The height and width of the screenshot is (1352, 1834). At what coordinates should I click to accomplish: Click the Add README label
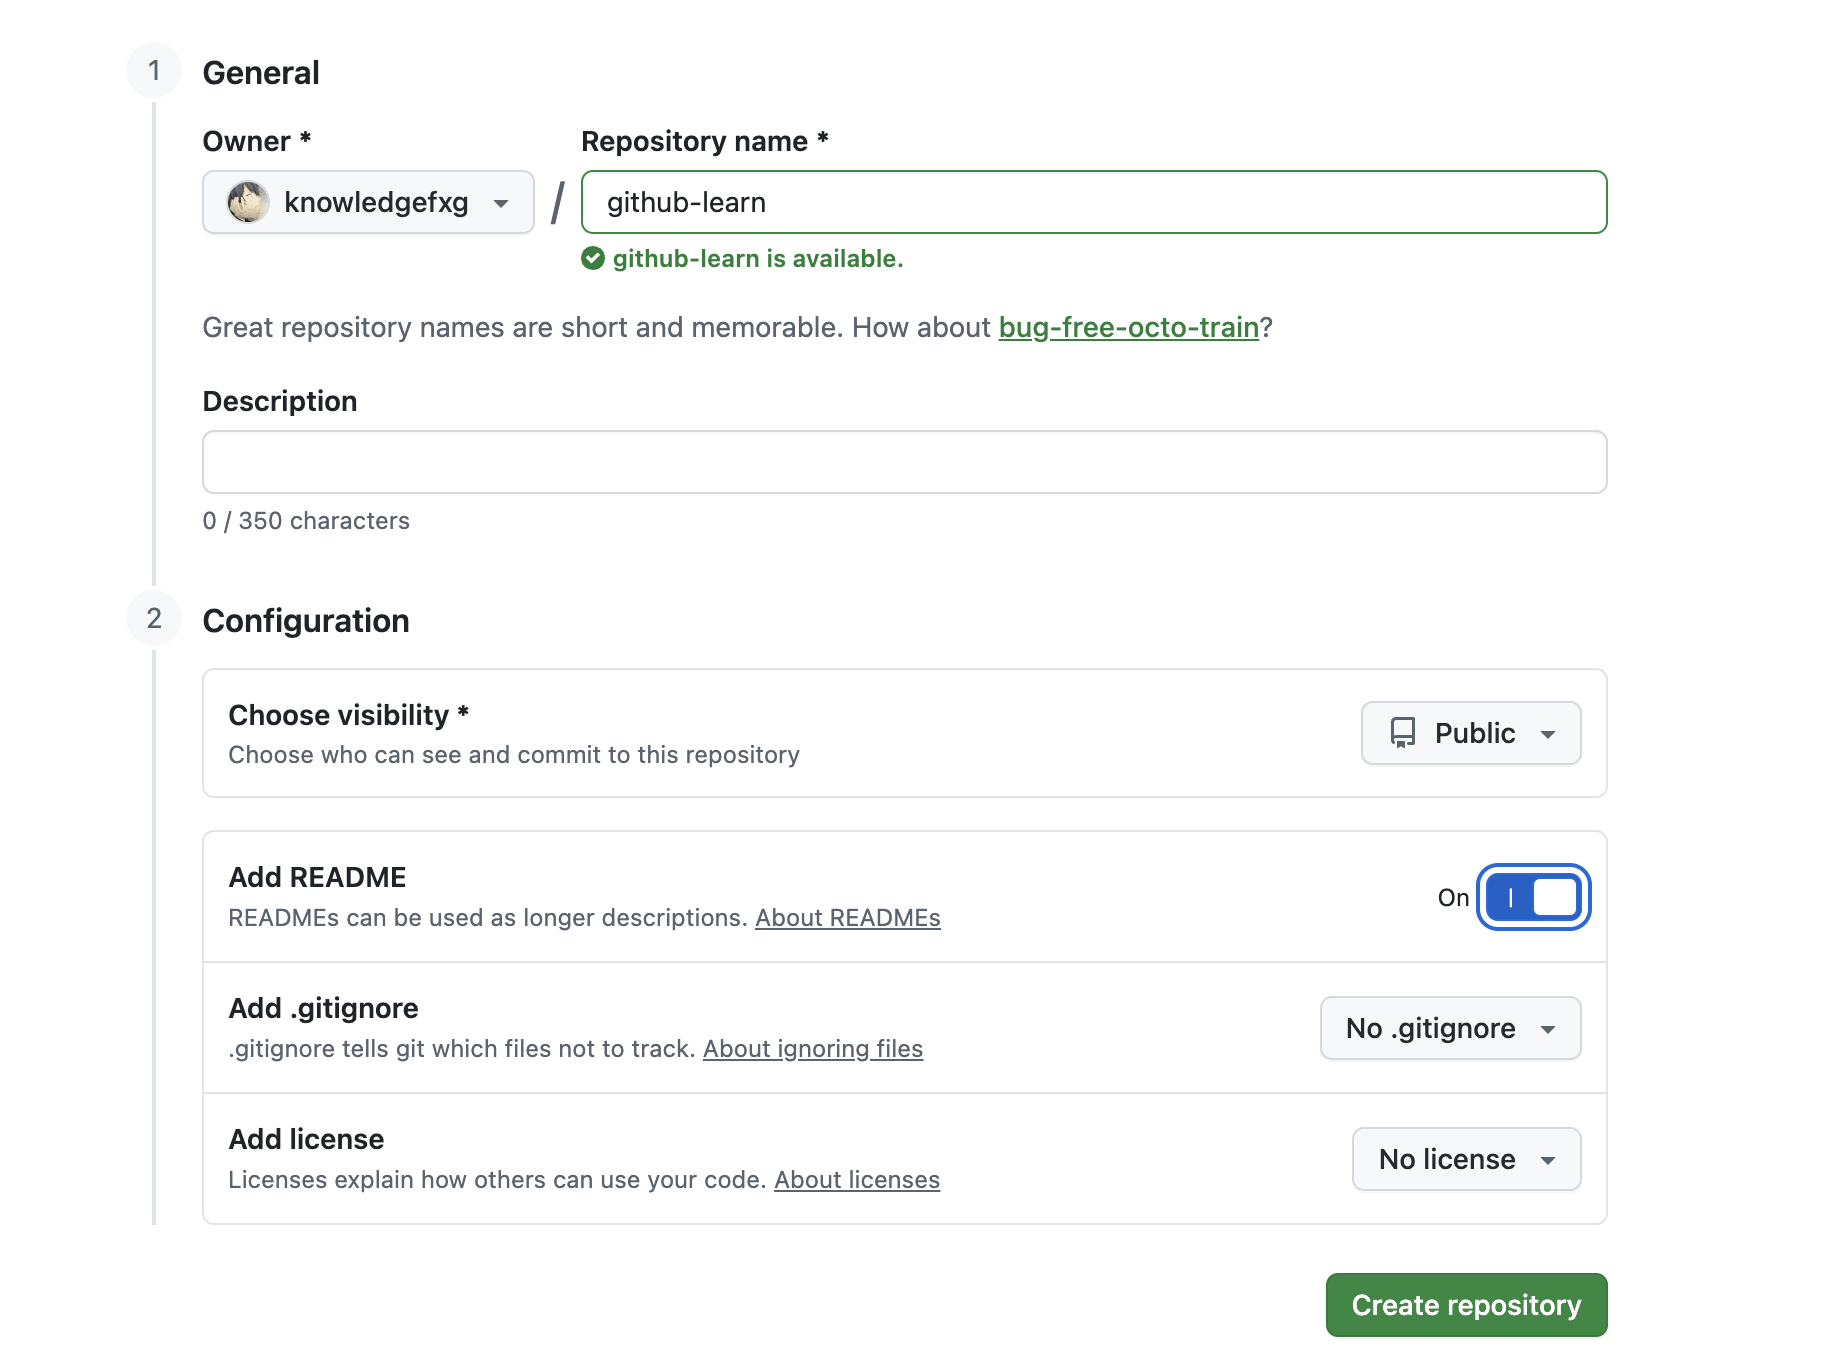[x=317, y=877]
